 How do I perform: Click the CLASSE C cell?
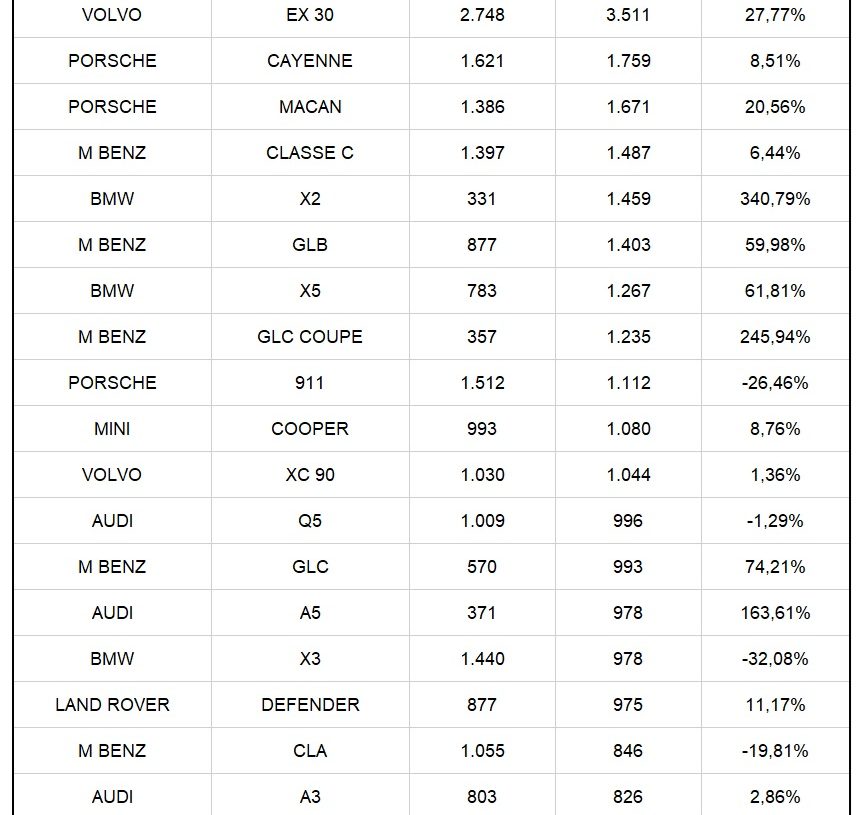(310, 153)
